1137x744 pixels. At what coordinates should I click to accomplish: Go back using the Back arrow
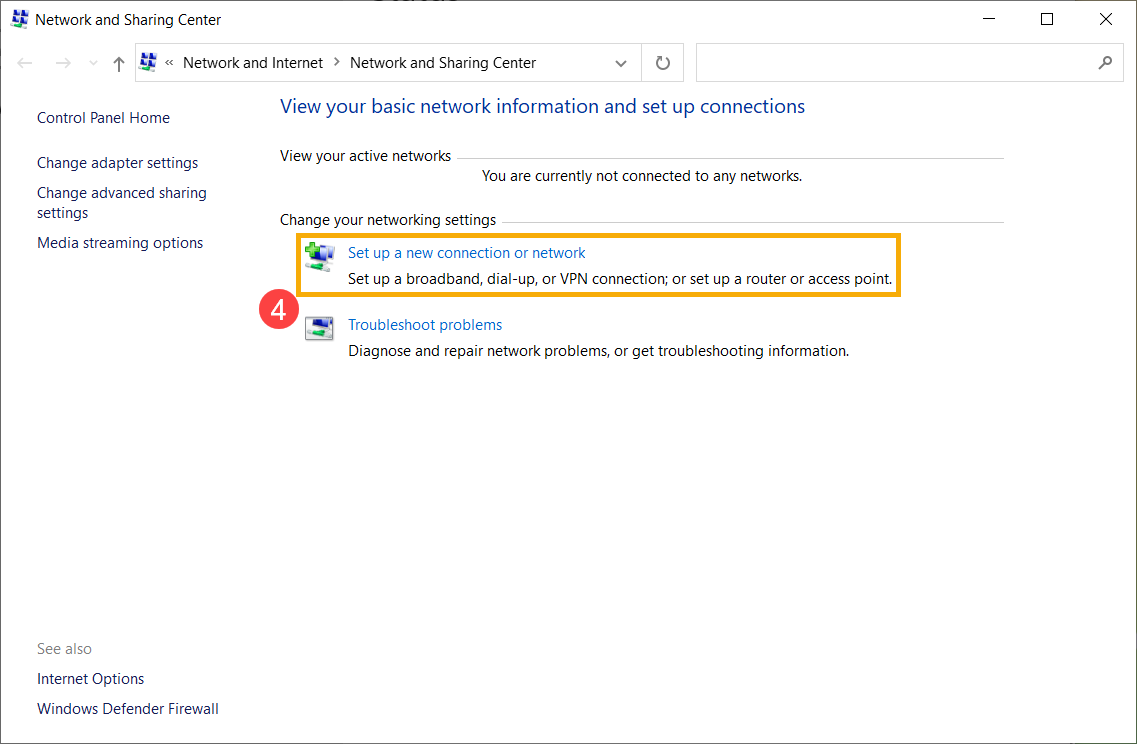26,63
